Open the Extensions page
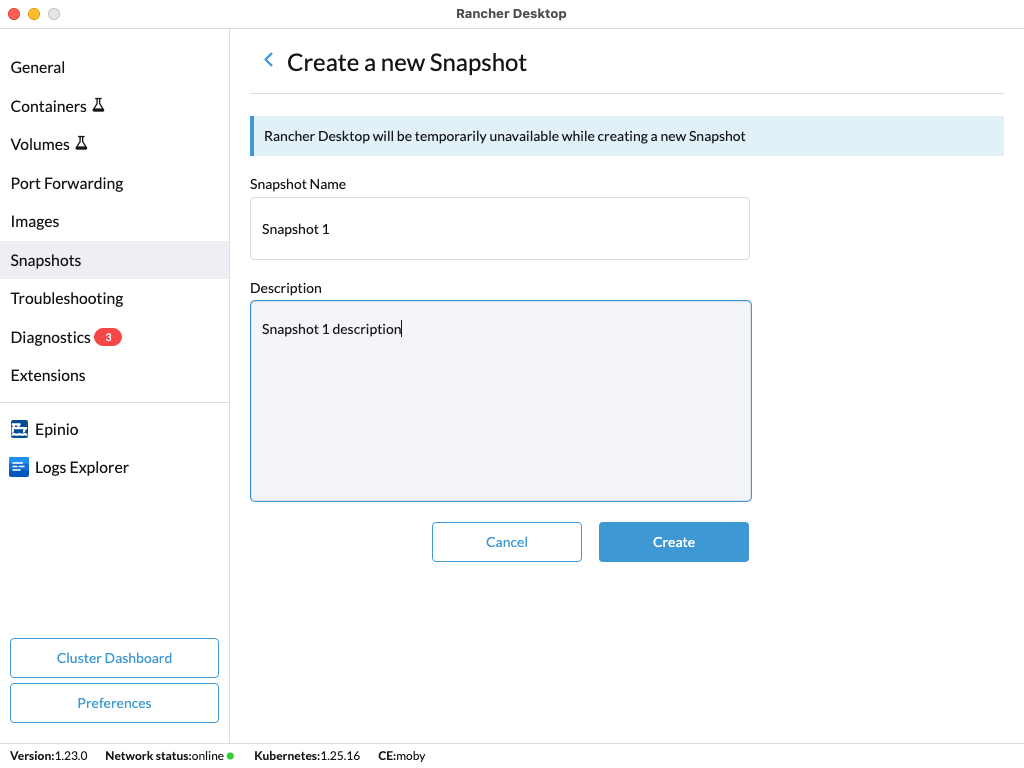 tap(114, 376)
